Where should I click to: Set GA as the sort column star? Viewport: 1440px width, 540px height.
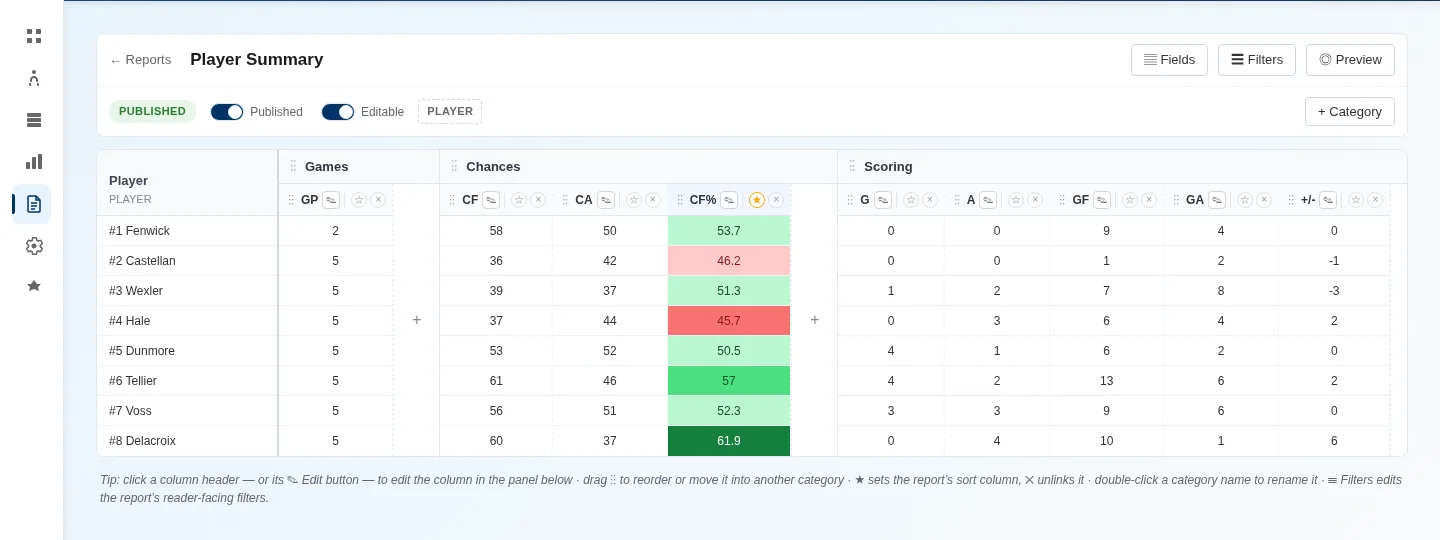click(x=1245, y=200)
